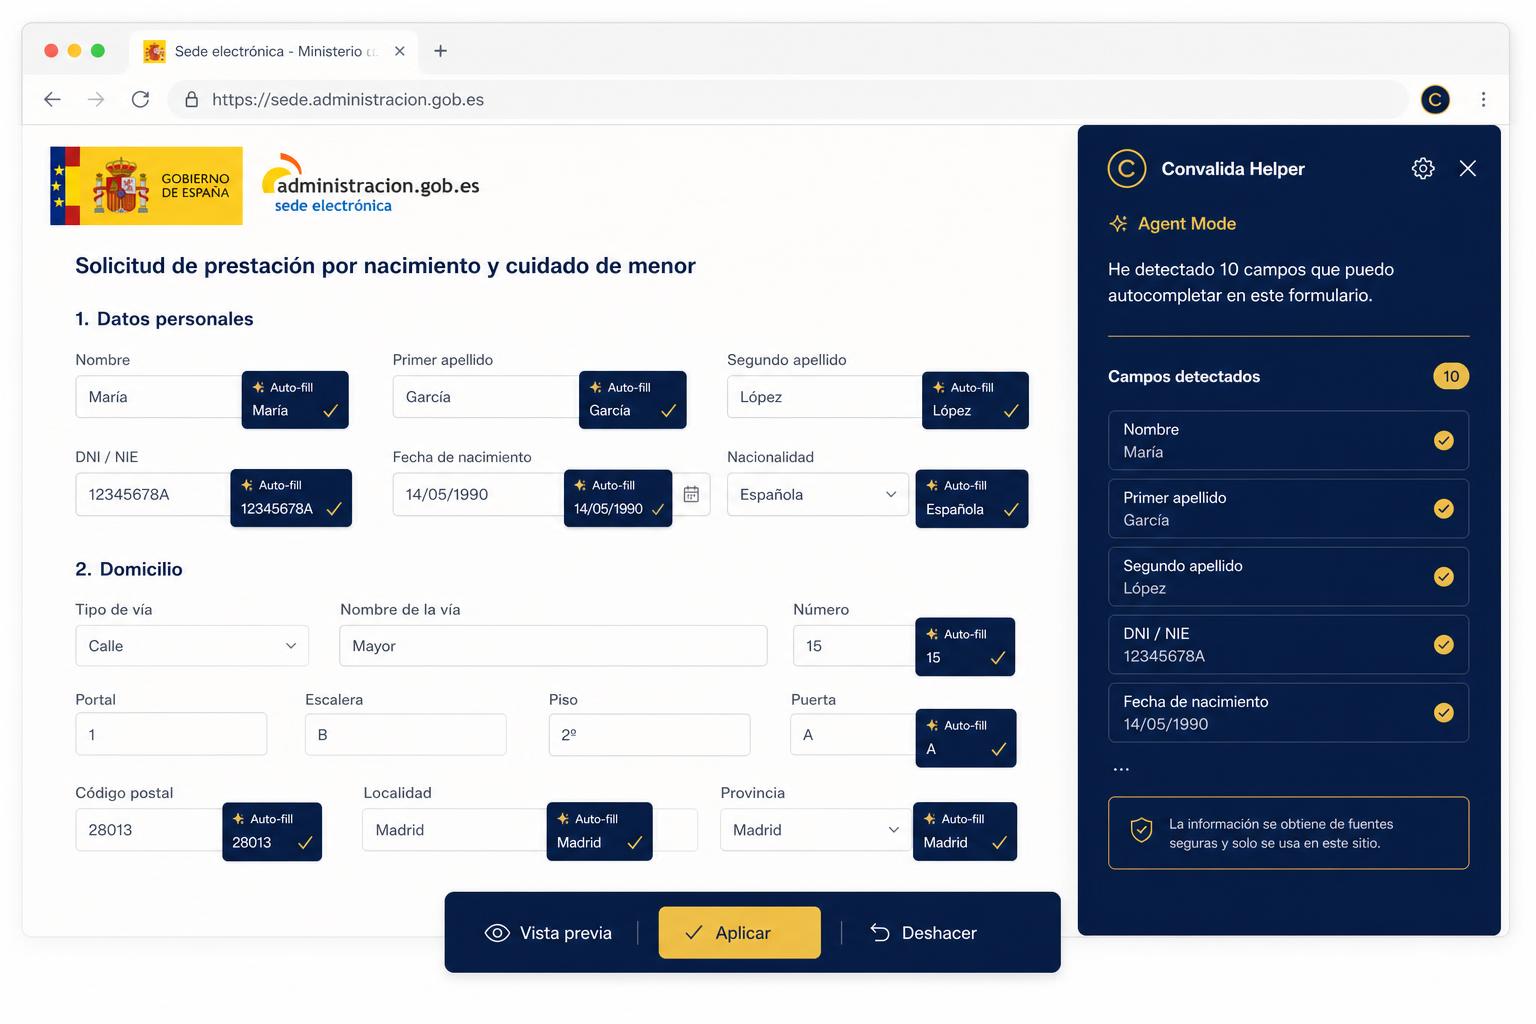Show more detected fields via the ellipsis

click(x=1121, y=769)
